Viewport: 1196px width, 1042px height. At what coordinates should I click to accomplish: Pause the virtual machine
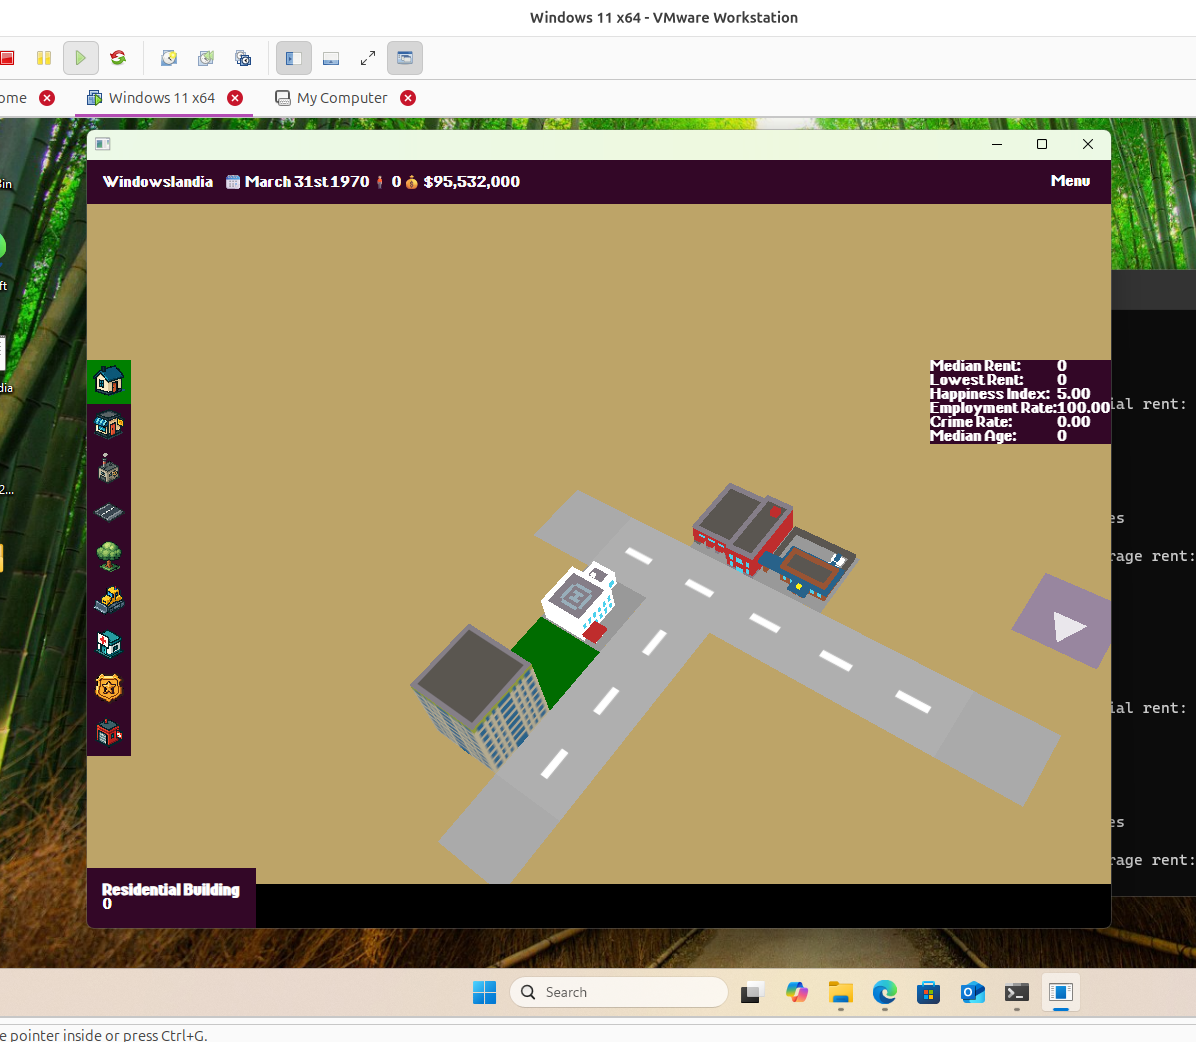click(x=44, y=58)
